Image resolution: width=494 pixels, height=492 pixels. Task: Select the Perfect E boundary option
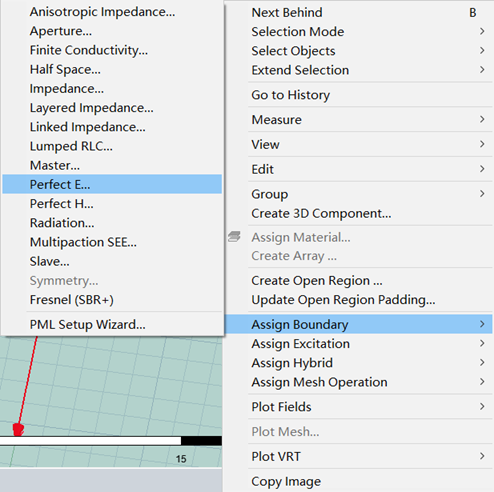click(112, 184)
